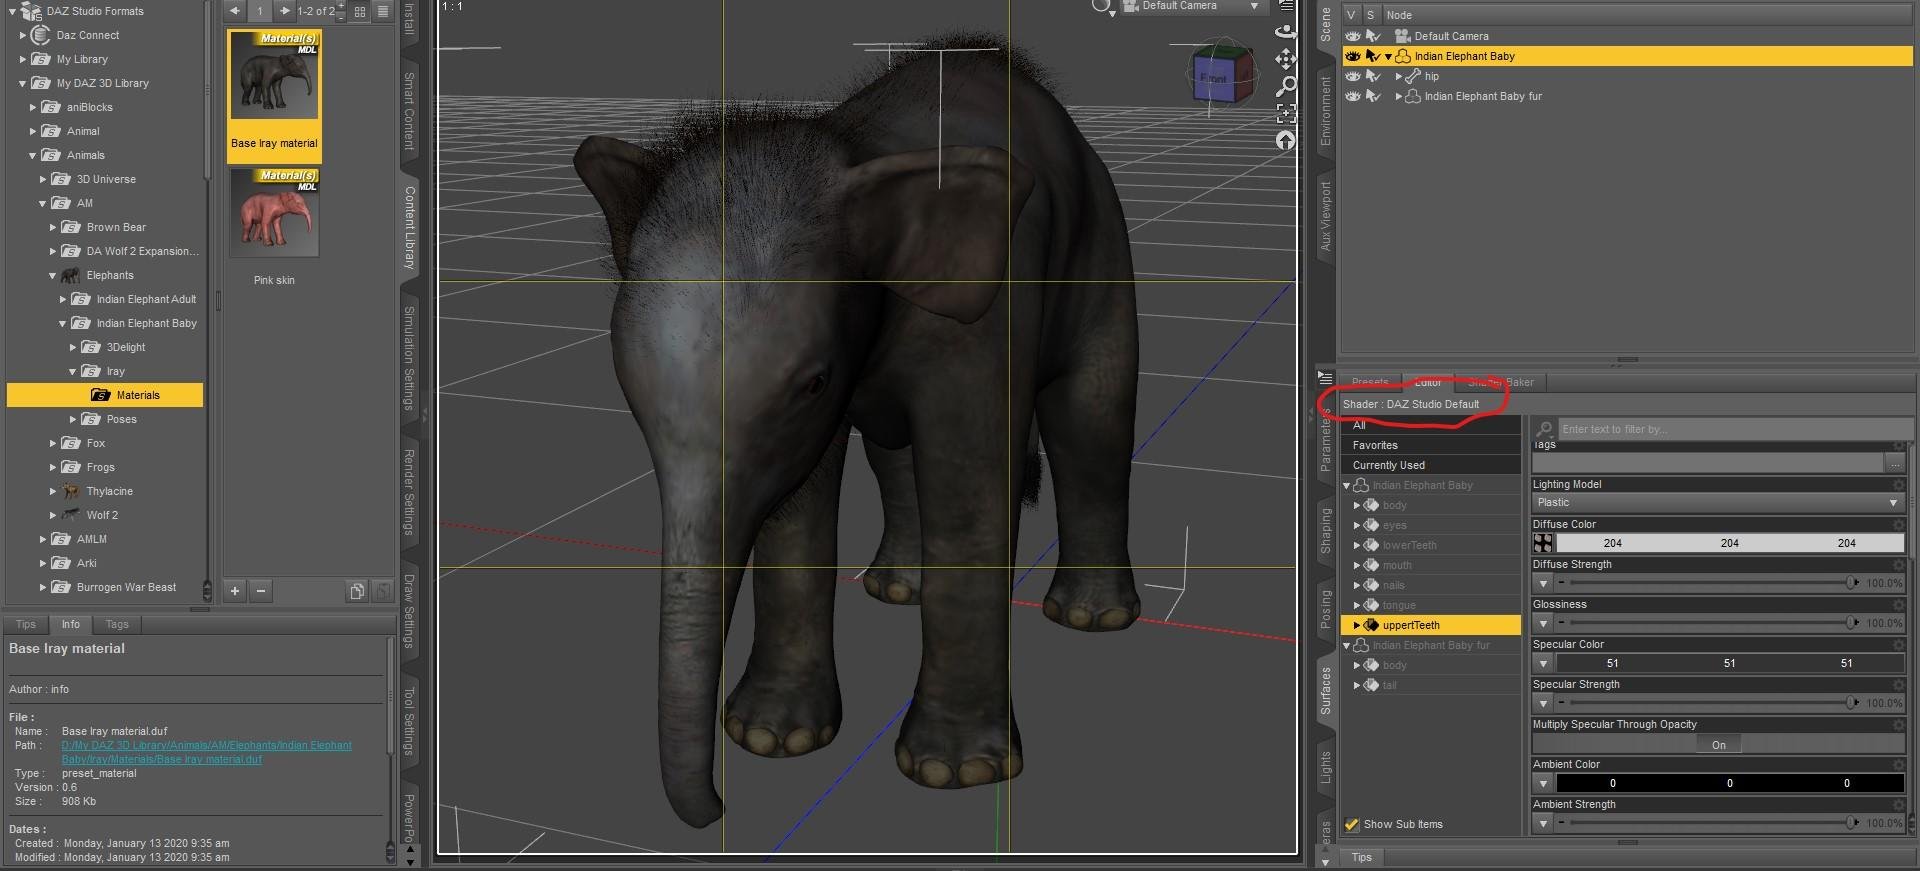Click the viewport orbit/rotate camera icon

click(x=1286, y=31)
